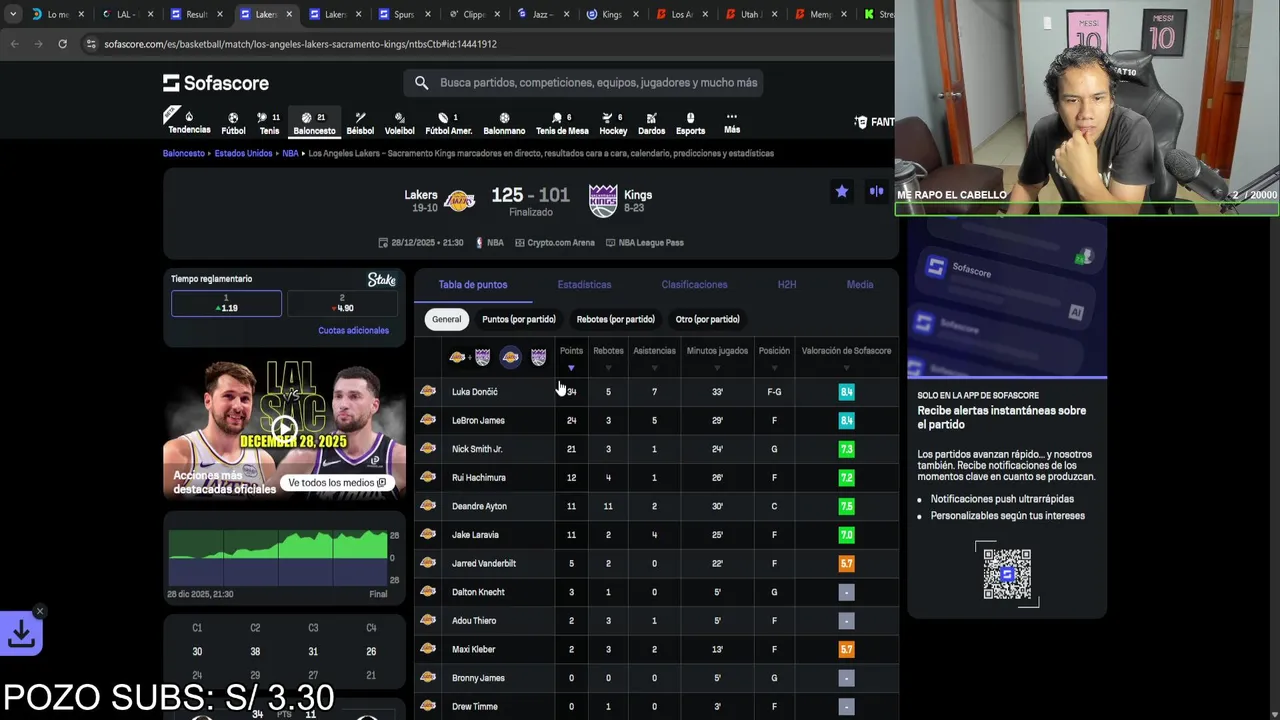Show both teams' players filter

coord(470,357)
